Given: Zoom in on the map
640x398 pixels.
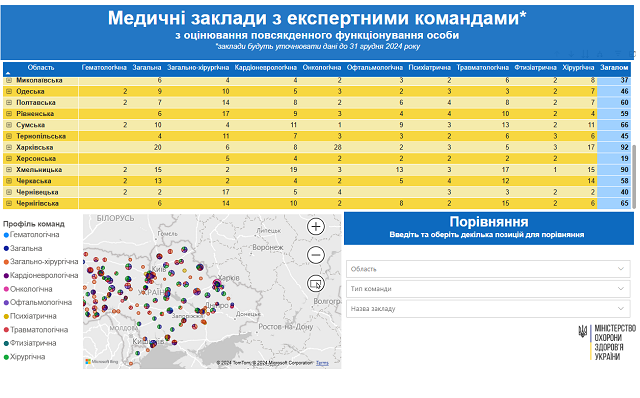Looking at the screenshot, I should [316, 226].
